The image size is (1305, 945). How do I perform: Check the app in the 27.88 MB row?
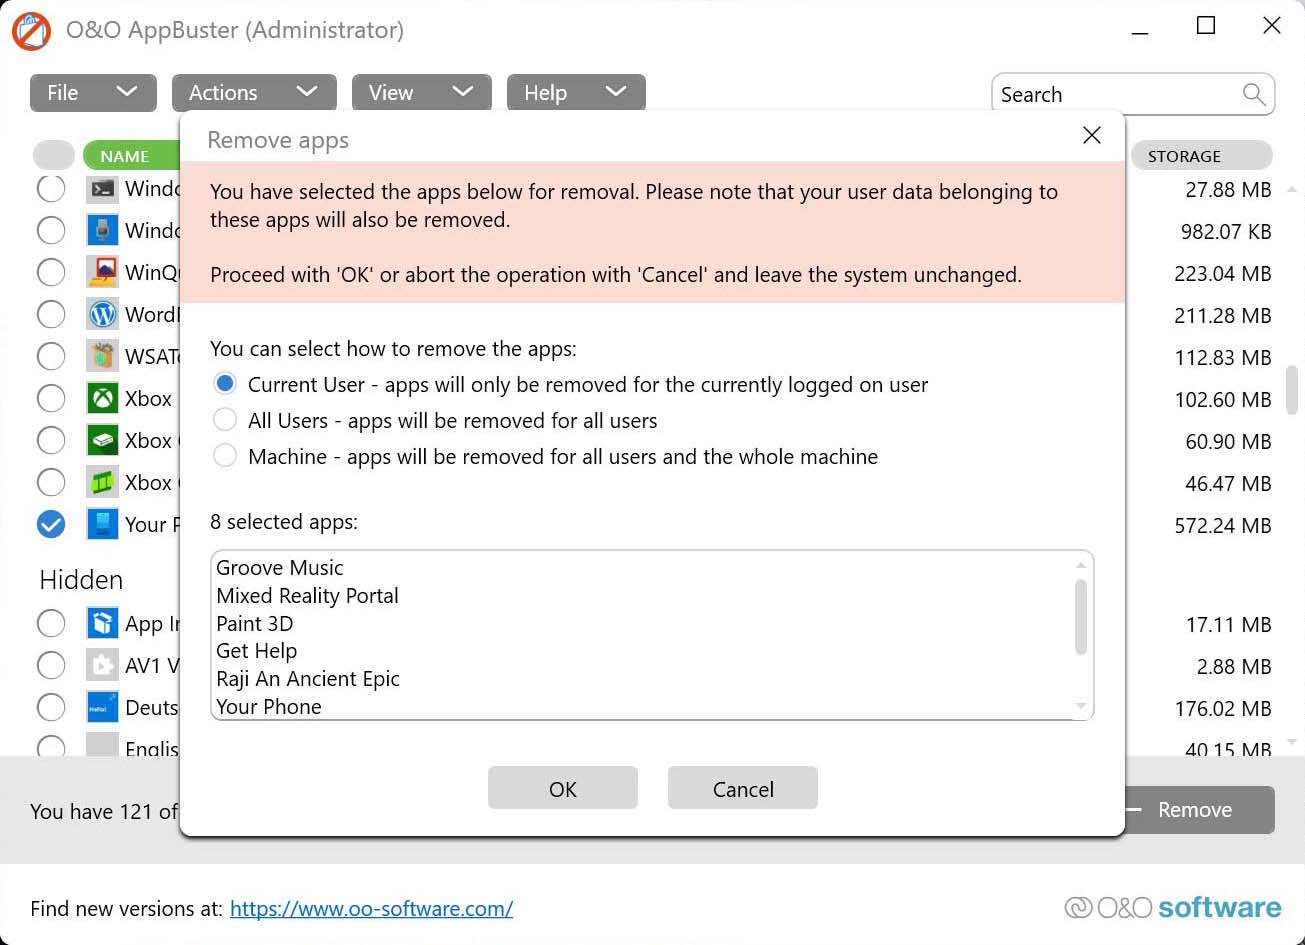click(x=51, y=188)
